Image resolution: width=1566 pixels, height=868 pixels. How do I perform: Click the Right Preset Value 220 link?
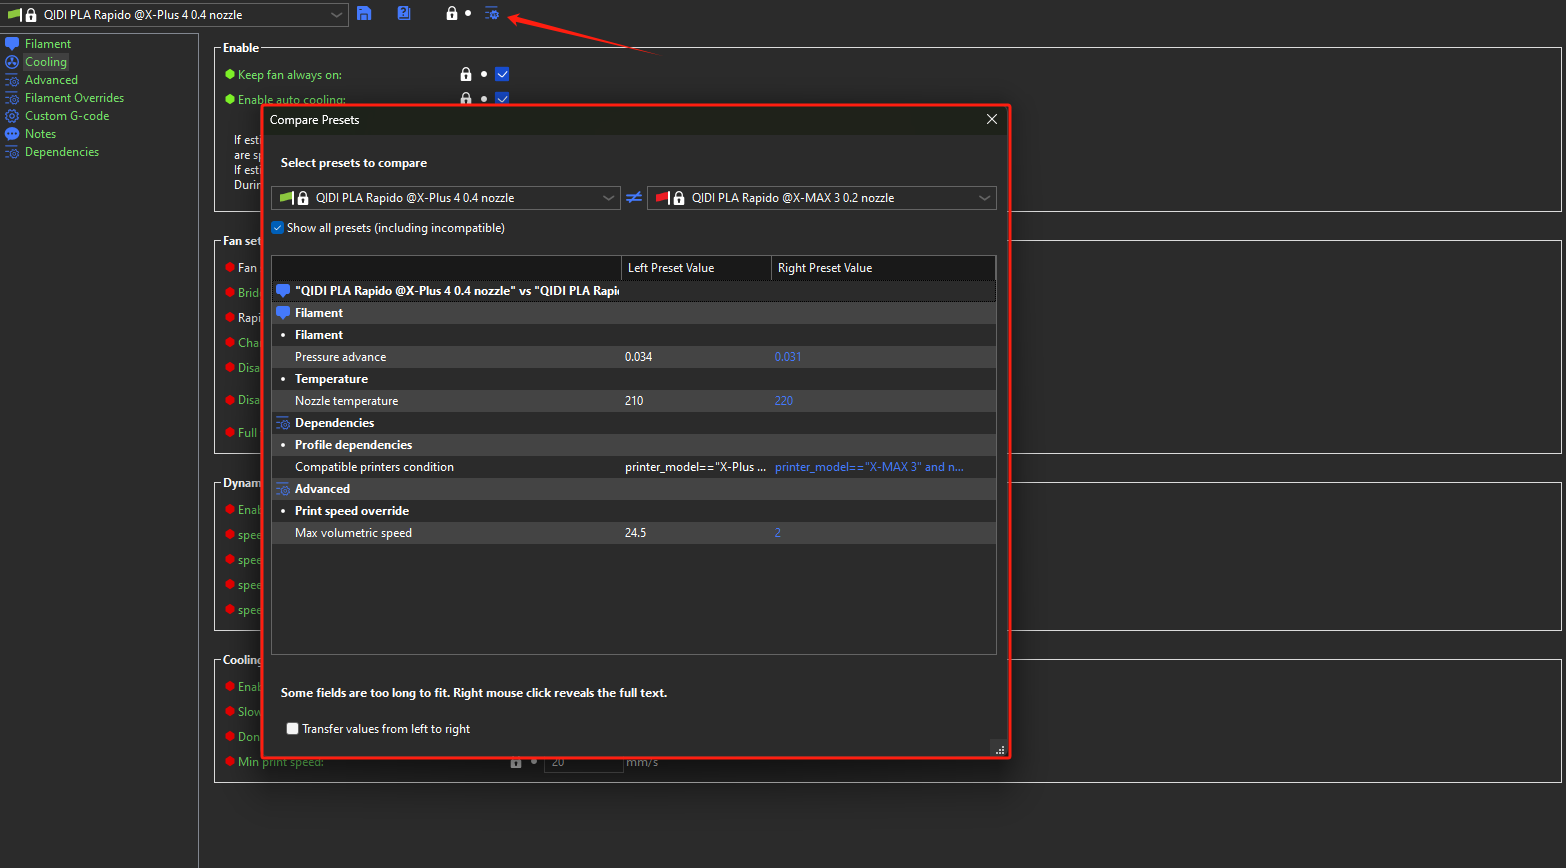[x=783, y=400]
